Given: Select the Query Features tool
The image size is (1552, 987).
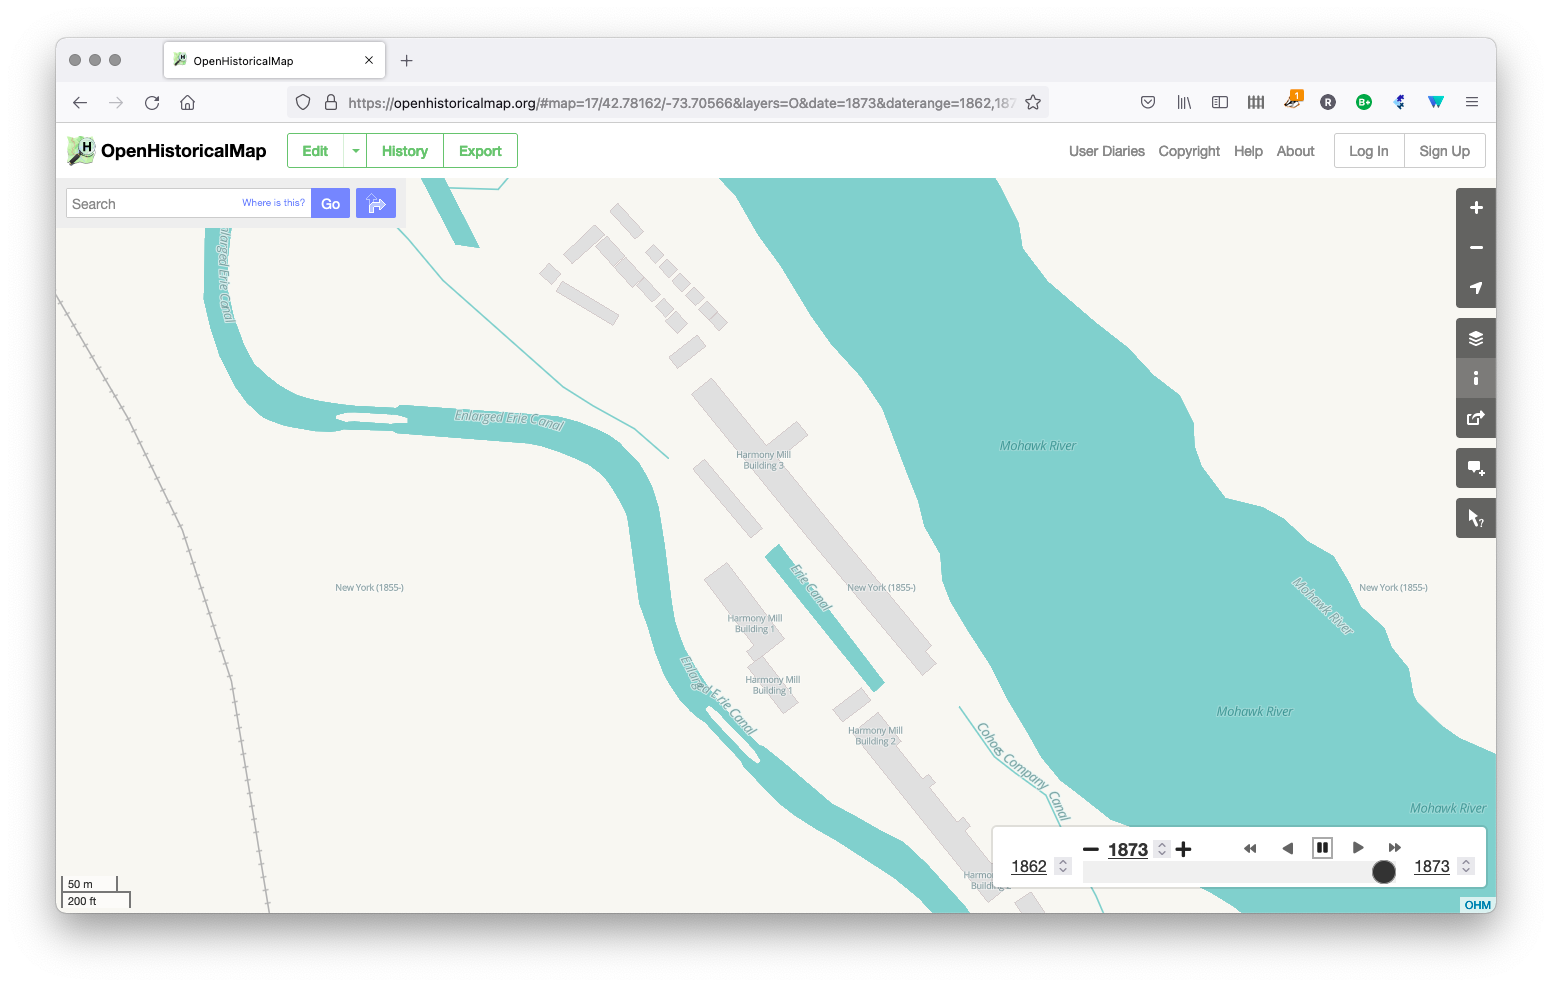Looking at the screenshot, I should [1475, 517].
